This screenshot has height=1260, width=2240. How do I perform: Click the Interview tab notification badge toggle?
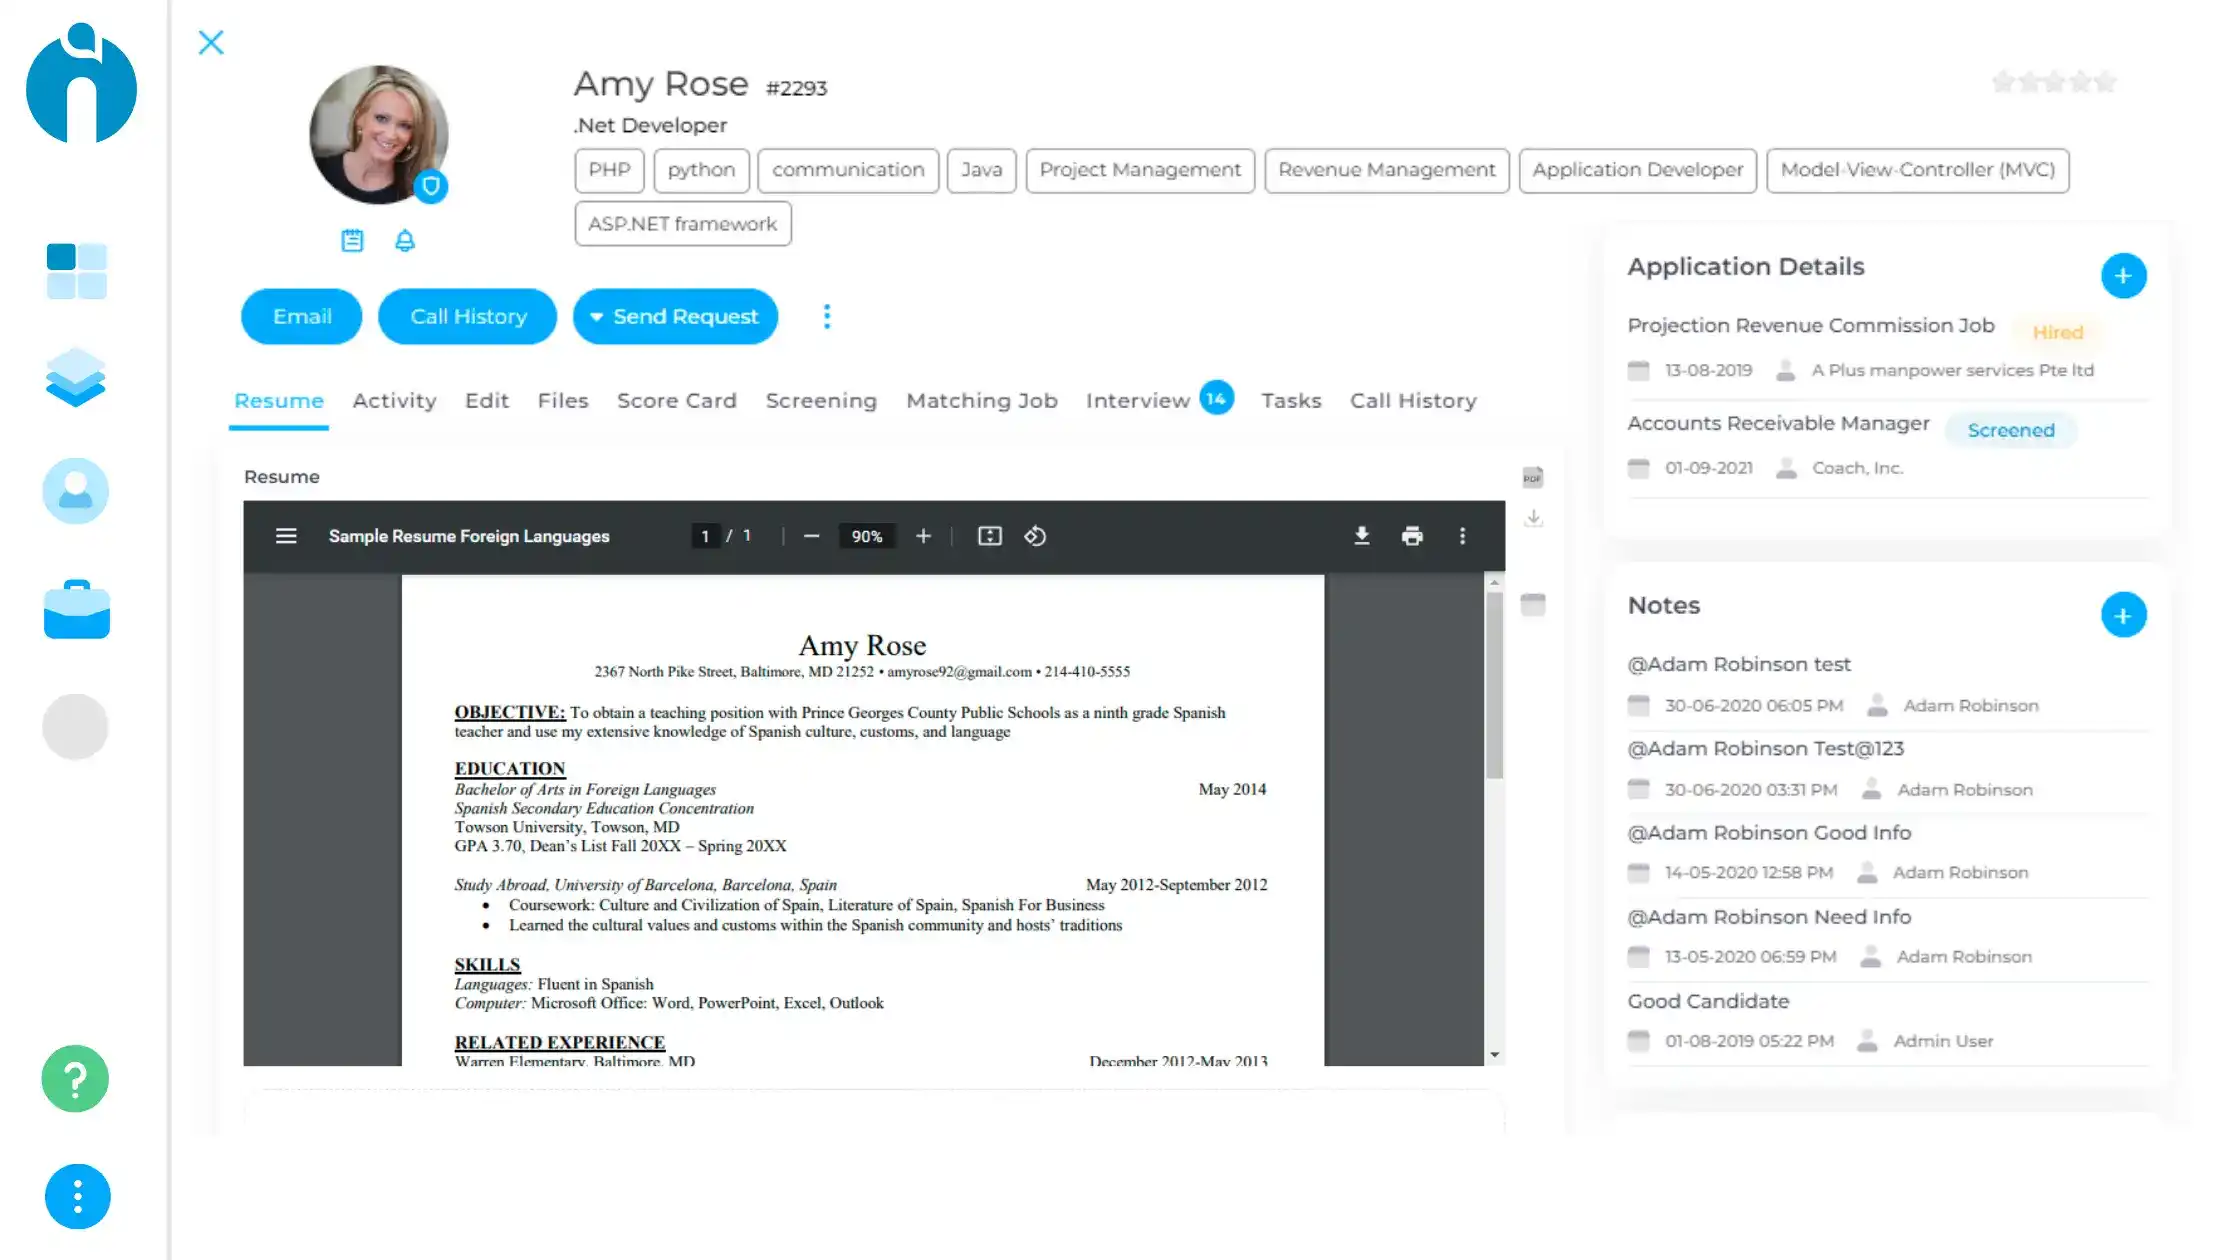click(1217, 400)
